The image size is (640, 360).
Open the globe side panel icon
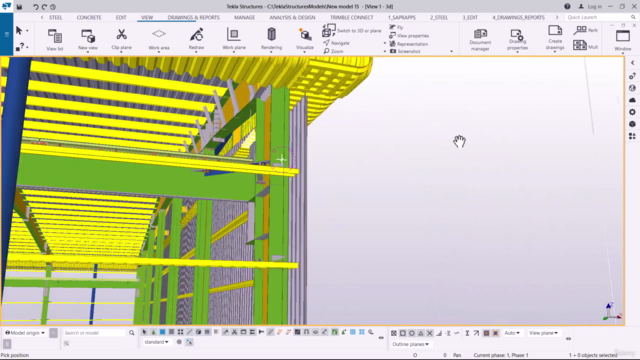click(632, 88)
